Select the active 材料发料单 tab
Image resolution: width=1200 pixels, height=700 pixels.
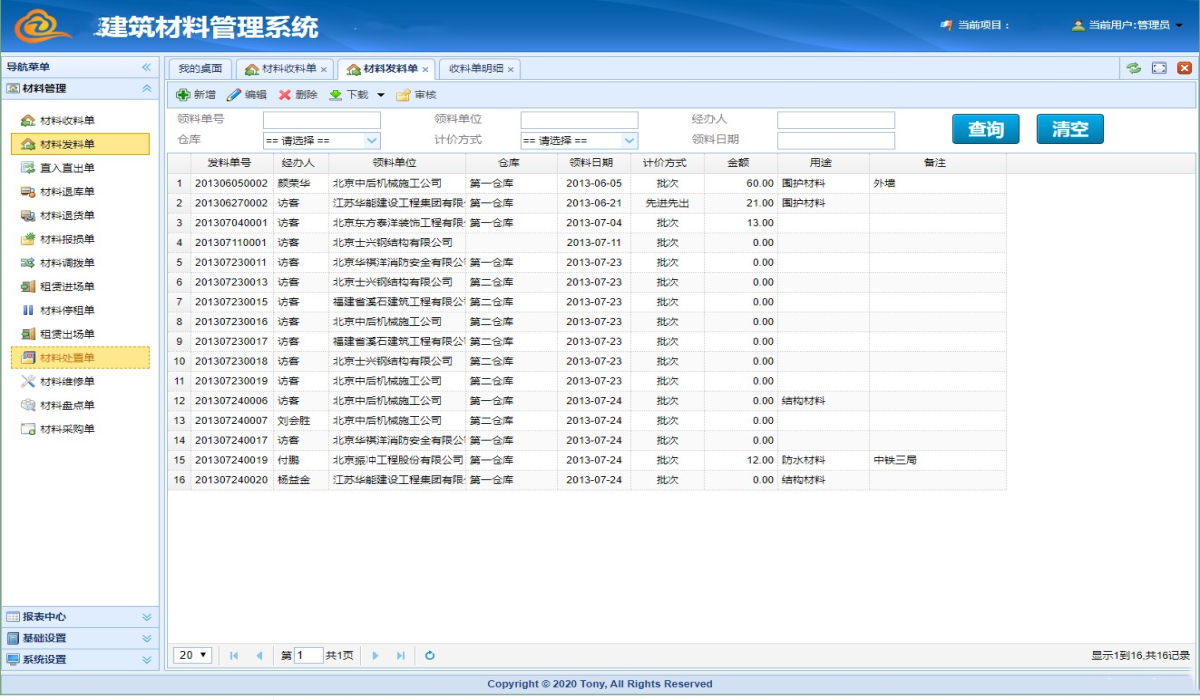click(386, 69)
